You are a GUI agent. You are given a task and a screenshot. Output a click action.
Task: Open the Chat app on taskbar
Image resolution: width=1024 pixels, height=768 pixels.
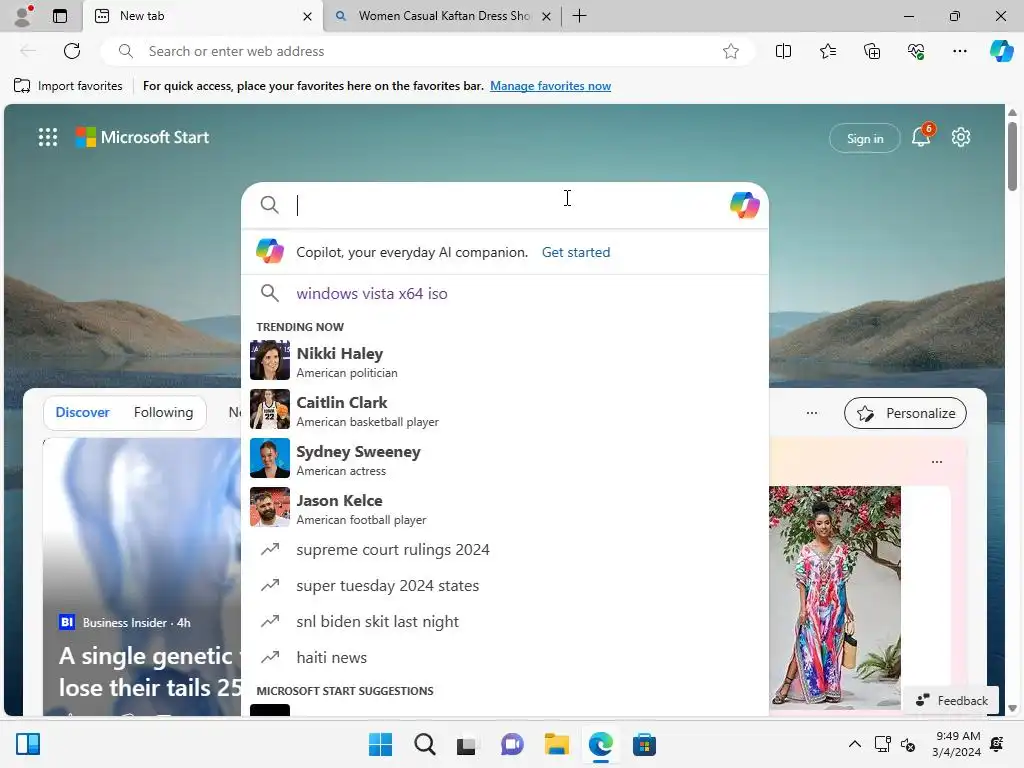pyautogui.click(x=512, y=744)
